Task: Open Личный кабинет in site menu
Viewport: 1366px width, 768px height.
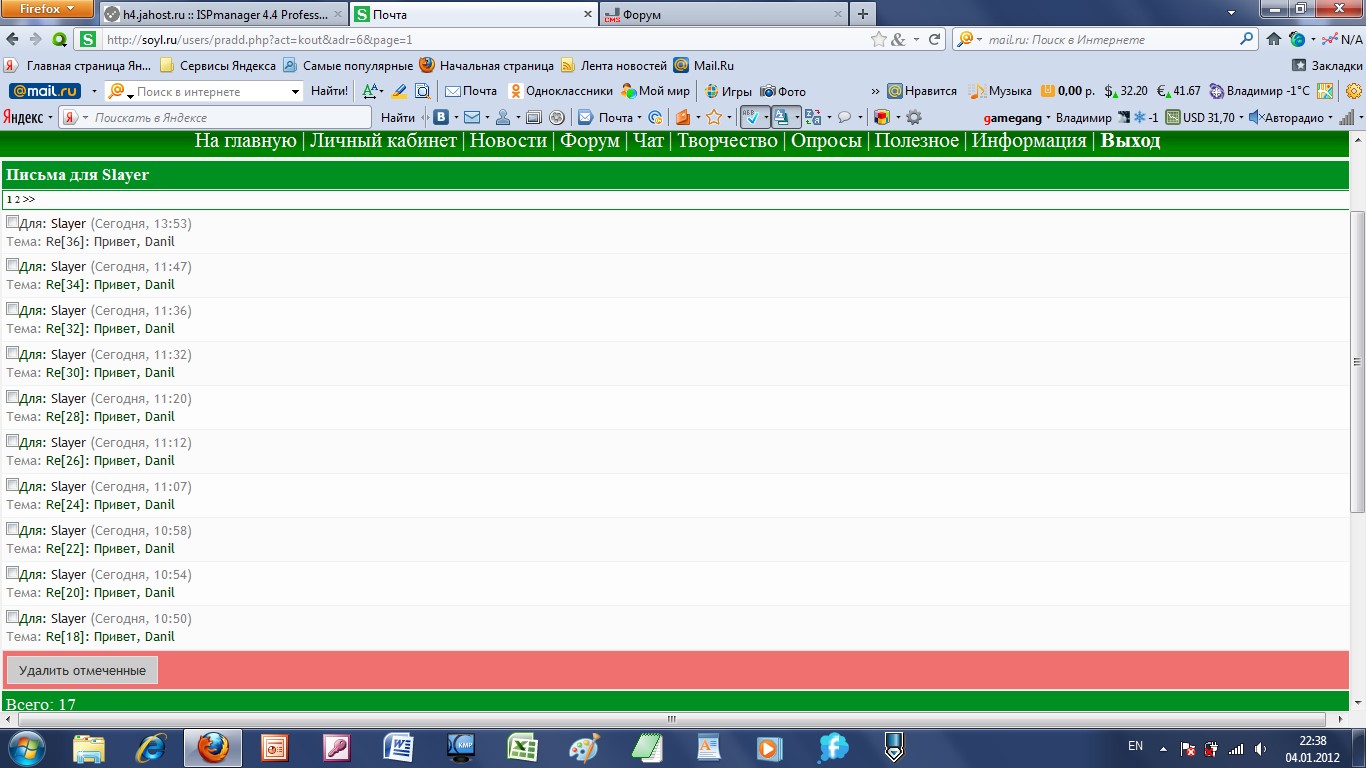Action: point(383,141)
